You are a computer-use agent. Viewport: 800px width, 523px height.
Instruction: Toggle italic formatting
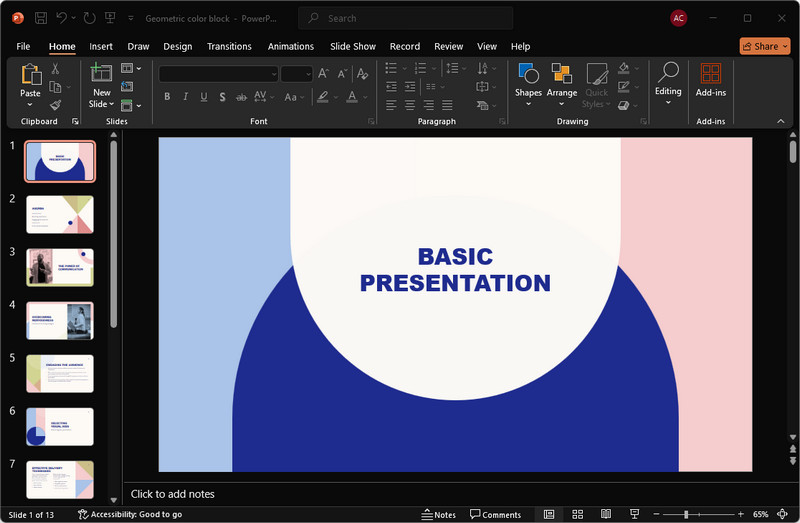point(186,97)
